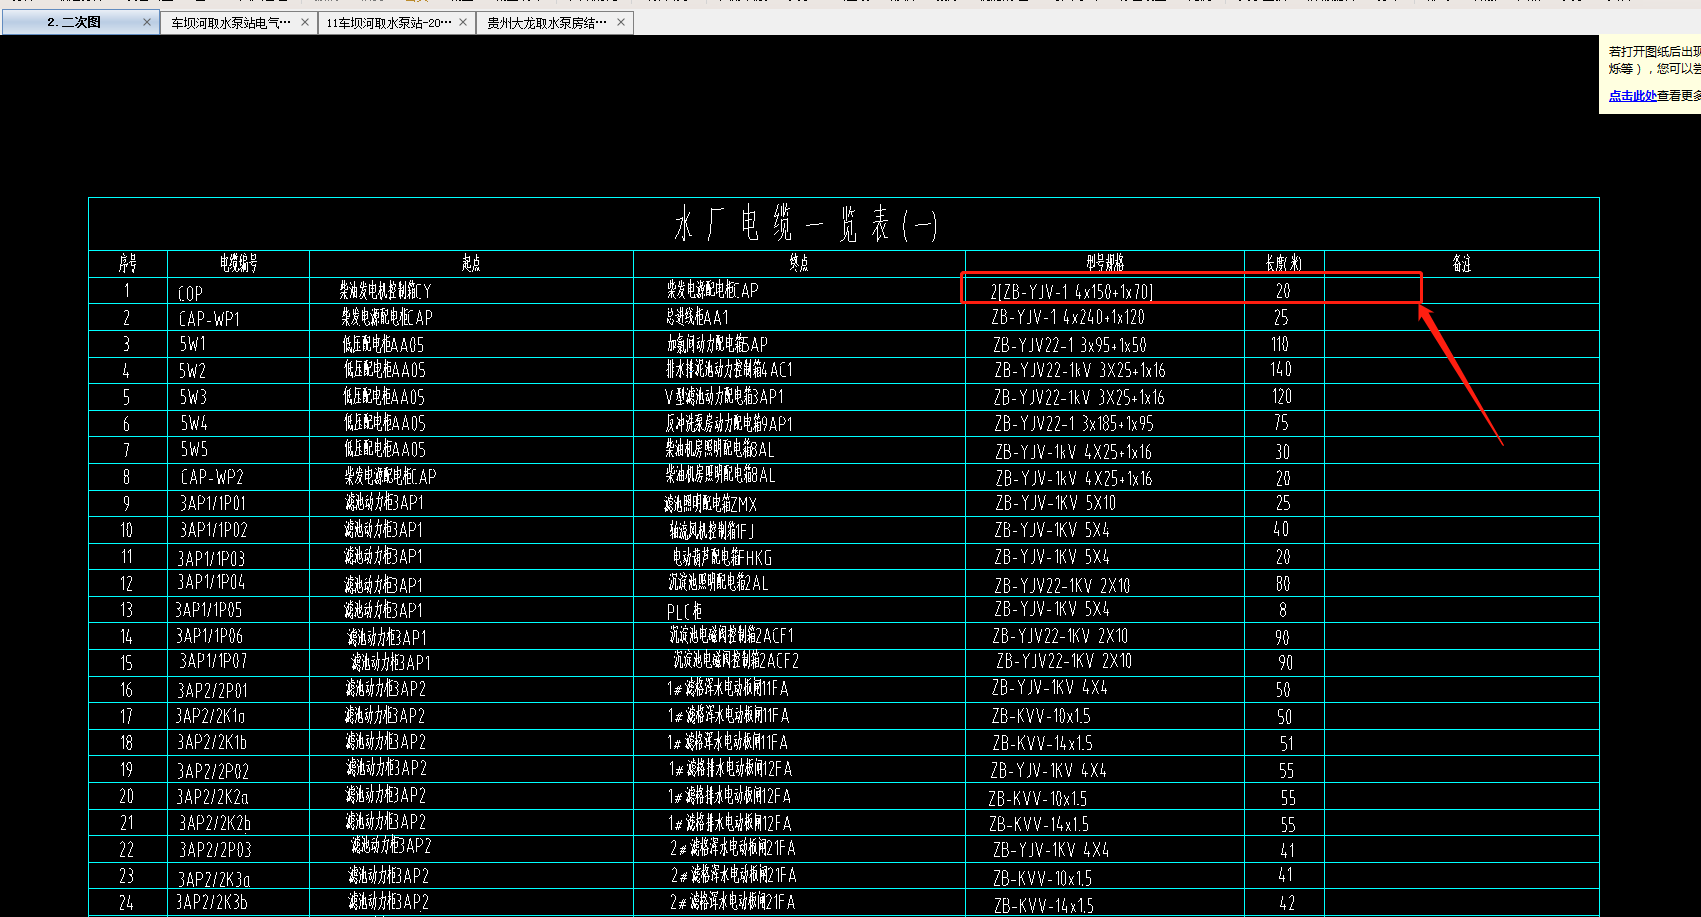This screenshot has width=1701, height=917.
Task: Click spec ZB-YJV-1 4x240+1x120
Action: (x=1068, y=318)
